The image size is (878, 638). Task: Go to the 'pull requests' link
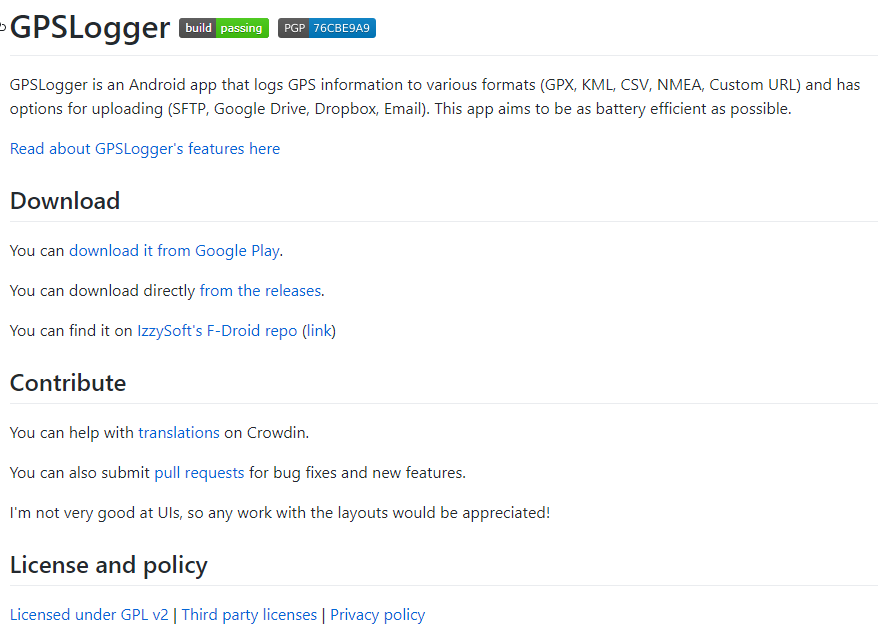199,473
